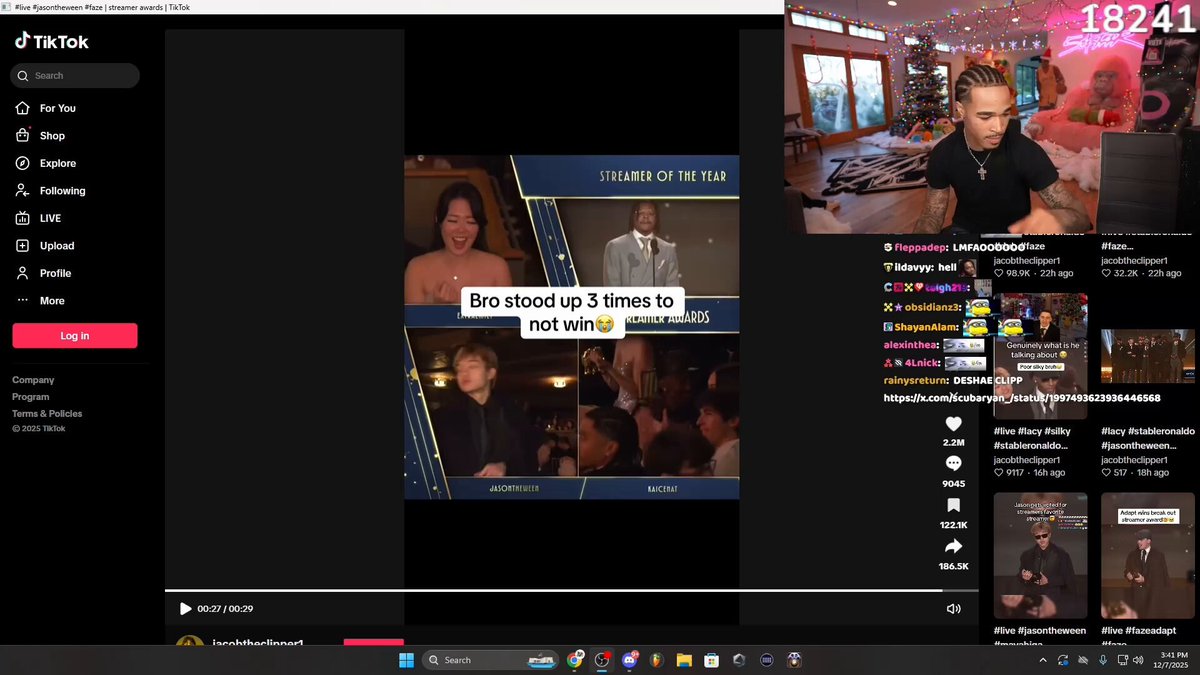Click rainysreturn's chat message

(x=953, y=380)
